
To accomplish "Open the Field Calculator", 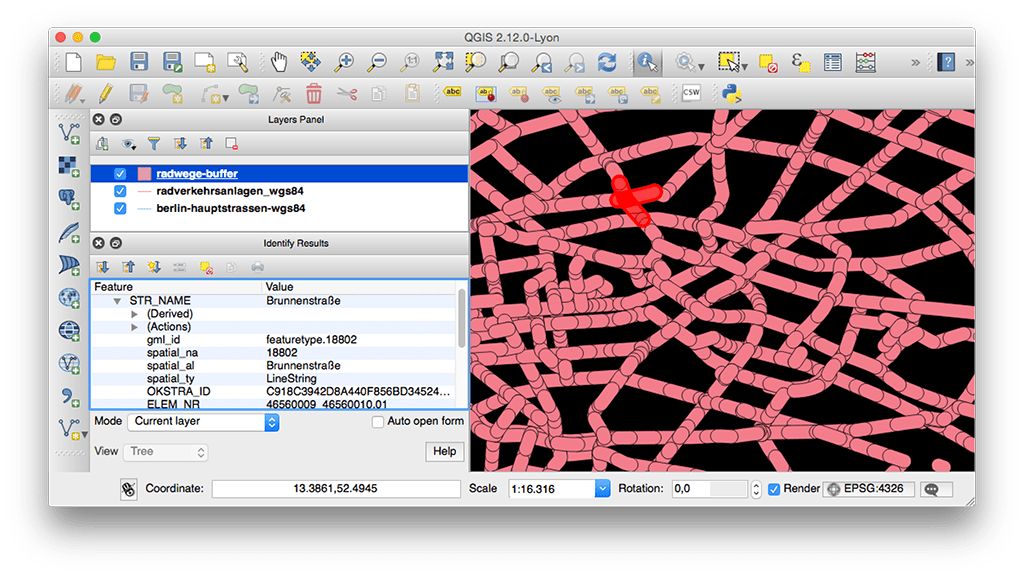I will (866, 62).
